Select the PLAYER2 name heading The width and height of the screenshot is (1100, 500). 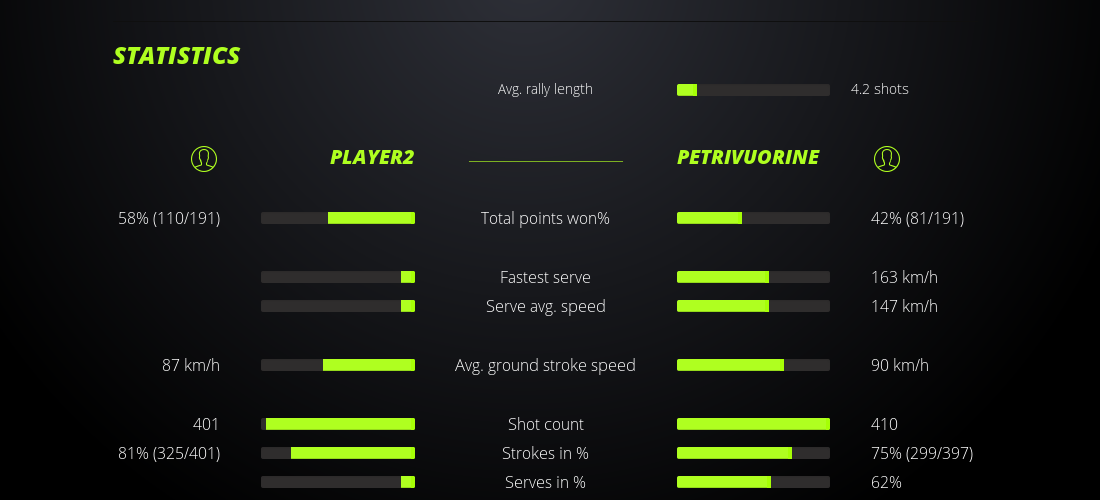pos(372,157)
